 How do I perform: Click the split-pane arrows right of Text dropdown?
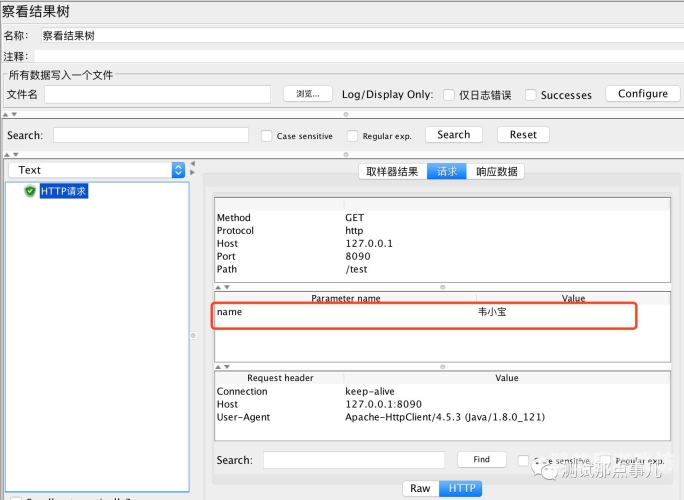coord(193,168)
